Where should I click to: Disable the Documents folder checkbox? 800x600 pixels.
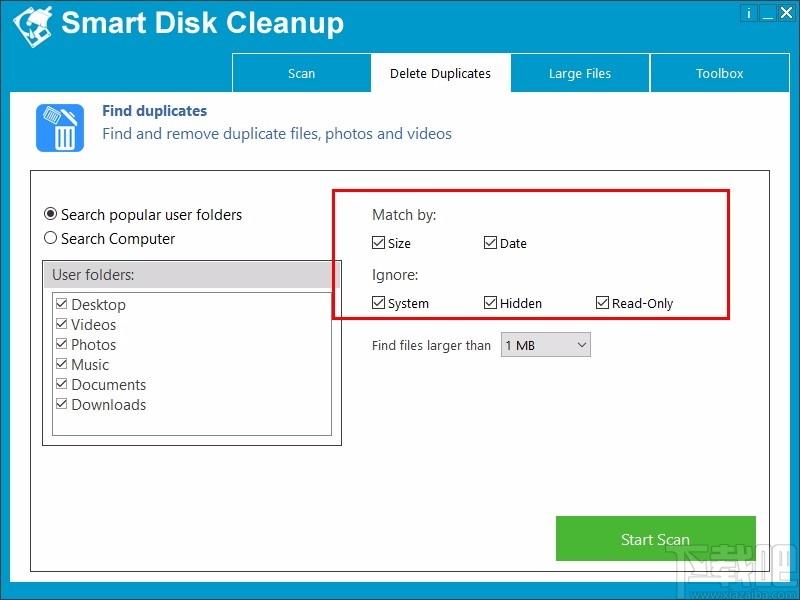click(62, 384)
